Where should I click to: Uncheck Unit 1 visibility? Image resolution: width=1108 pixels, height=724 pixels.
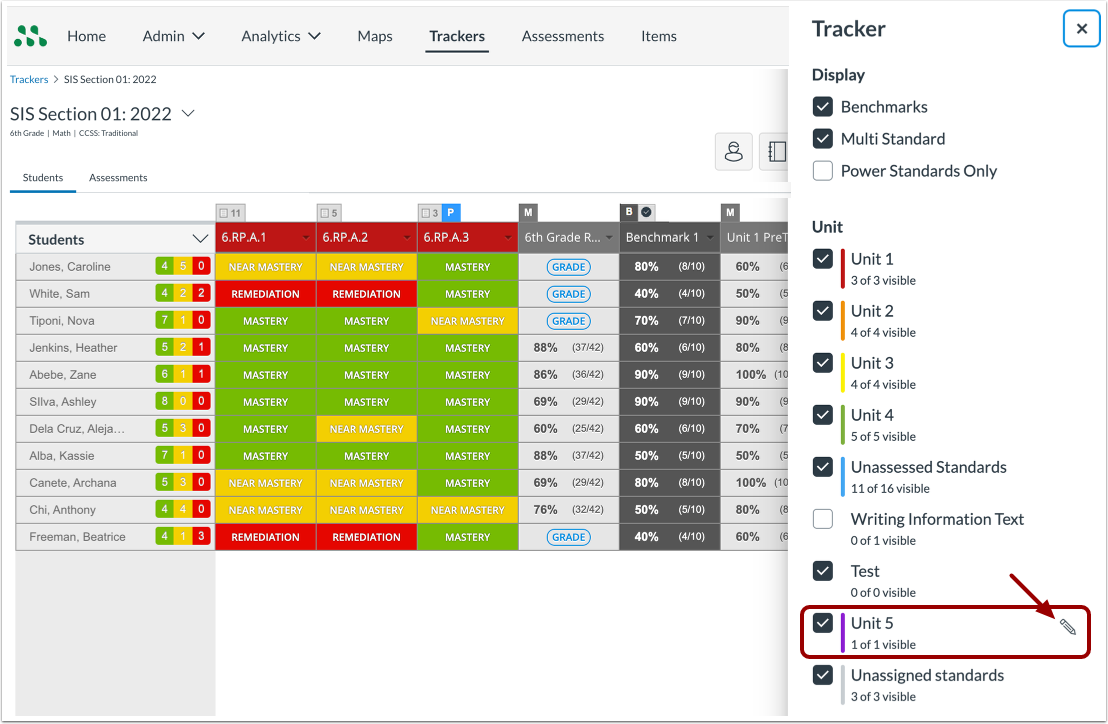click(x=823, y=259)
